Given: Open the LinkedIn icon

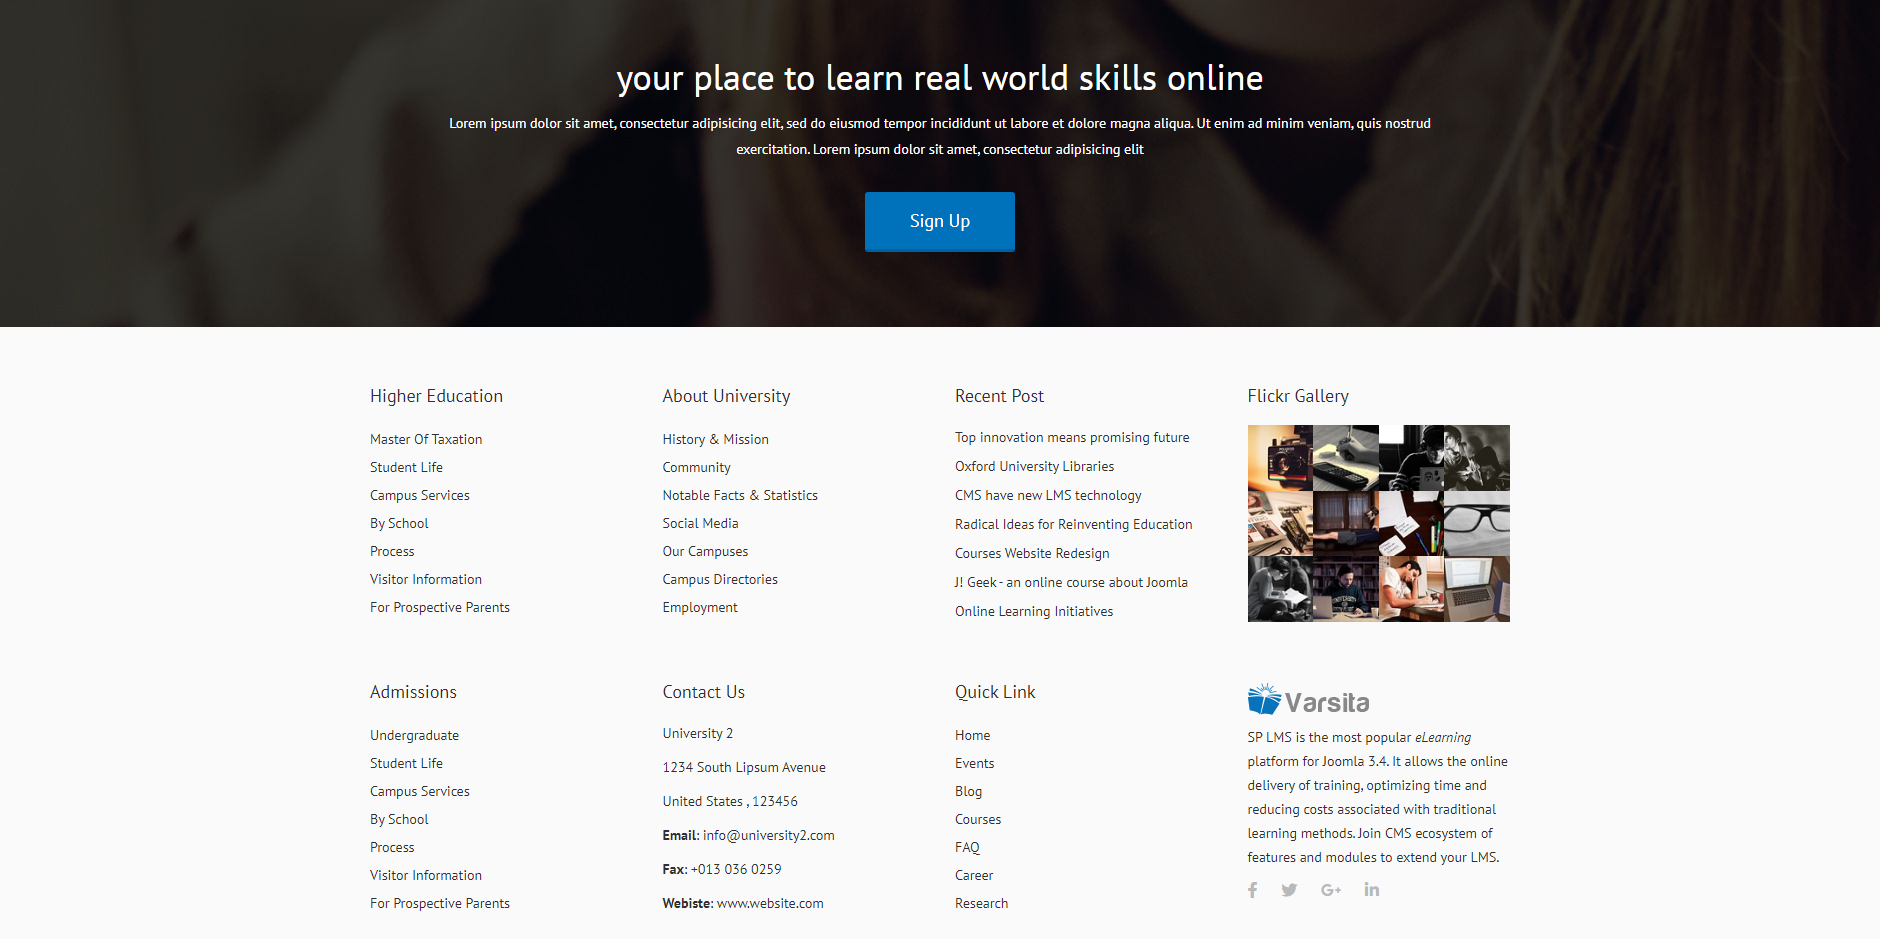Looking at the screenshot, I should [1372, 890].
